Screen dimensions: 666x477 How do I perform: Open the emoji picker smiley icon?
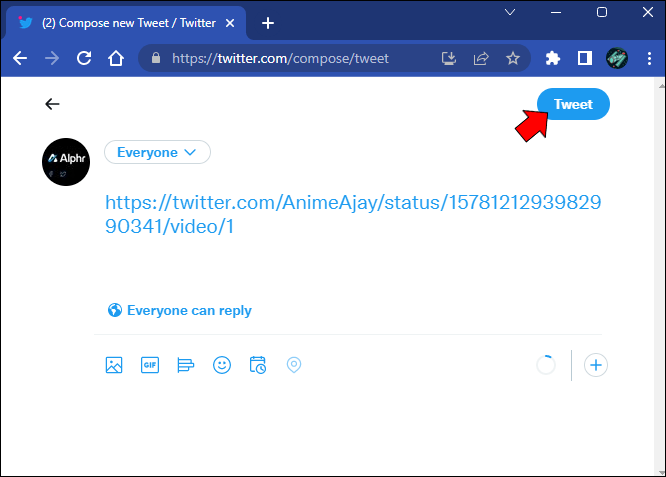tap(222, 365)
